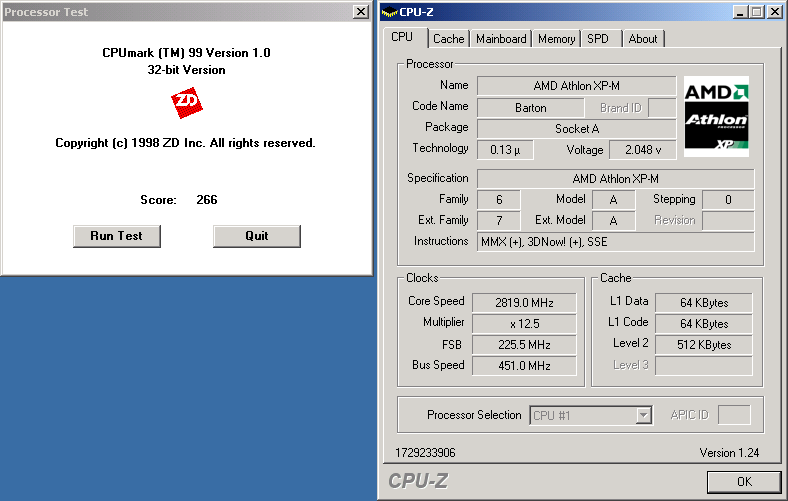Click the Score value 266

[207, 200]
